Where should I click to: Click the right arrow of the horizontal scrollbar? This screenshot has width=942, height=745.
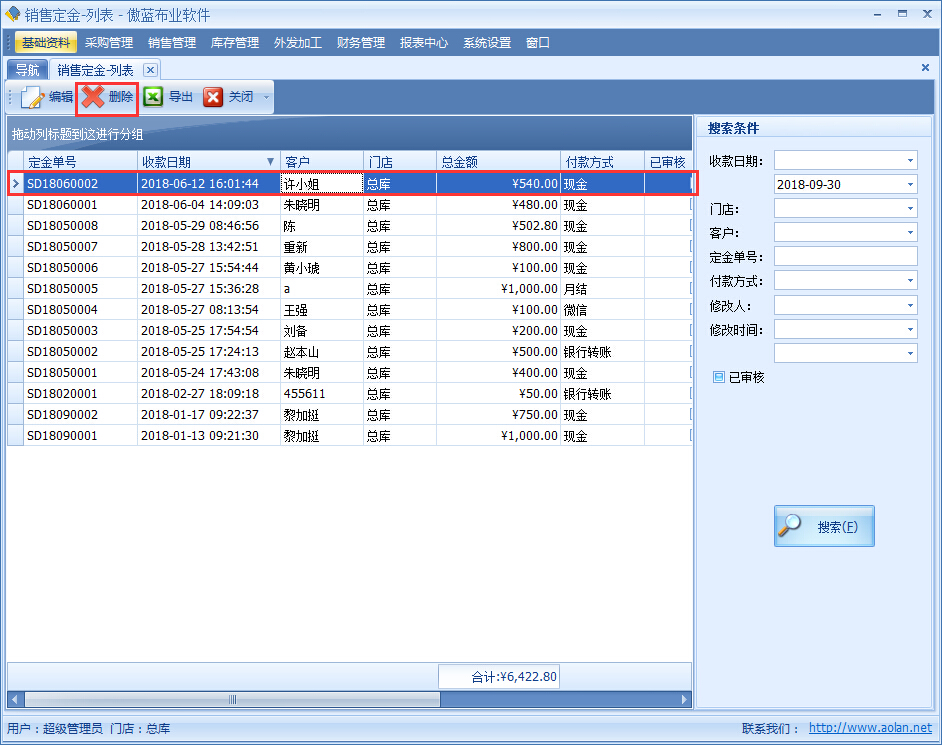685,700
